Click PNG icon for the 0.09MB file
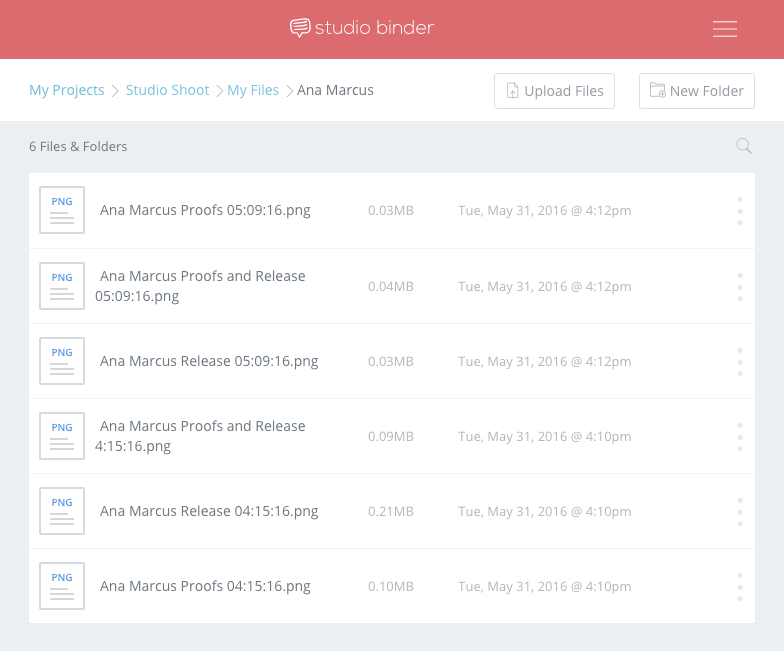 click(62, 436)
